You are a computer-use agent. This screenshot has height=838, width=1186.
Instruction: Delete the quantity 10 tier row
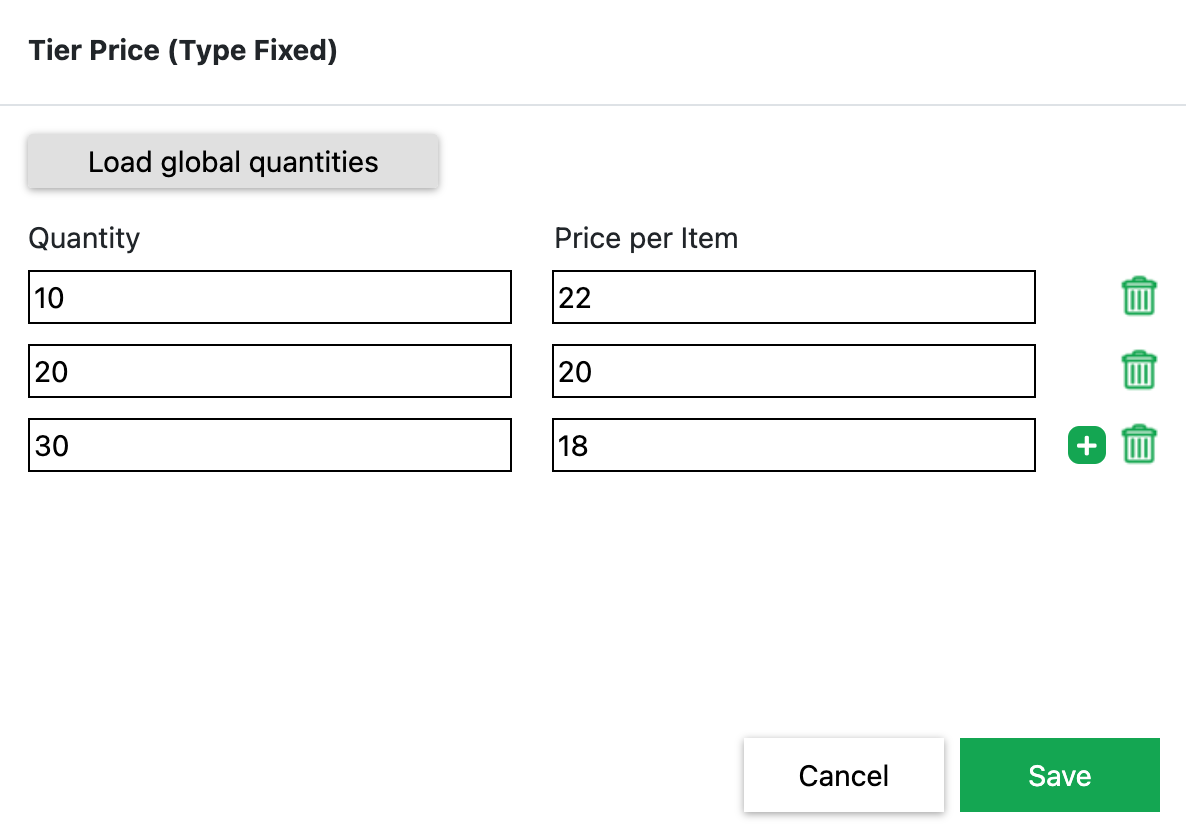(1138, 297)
